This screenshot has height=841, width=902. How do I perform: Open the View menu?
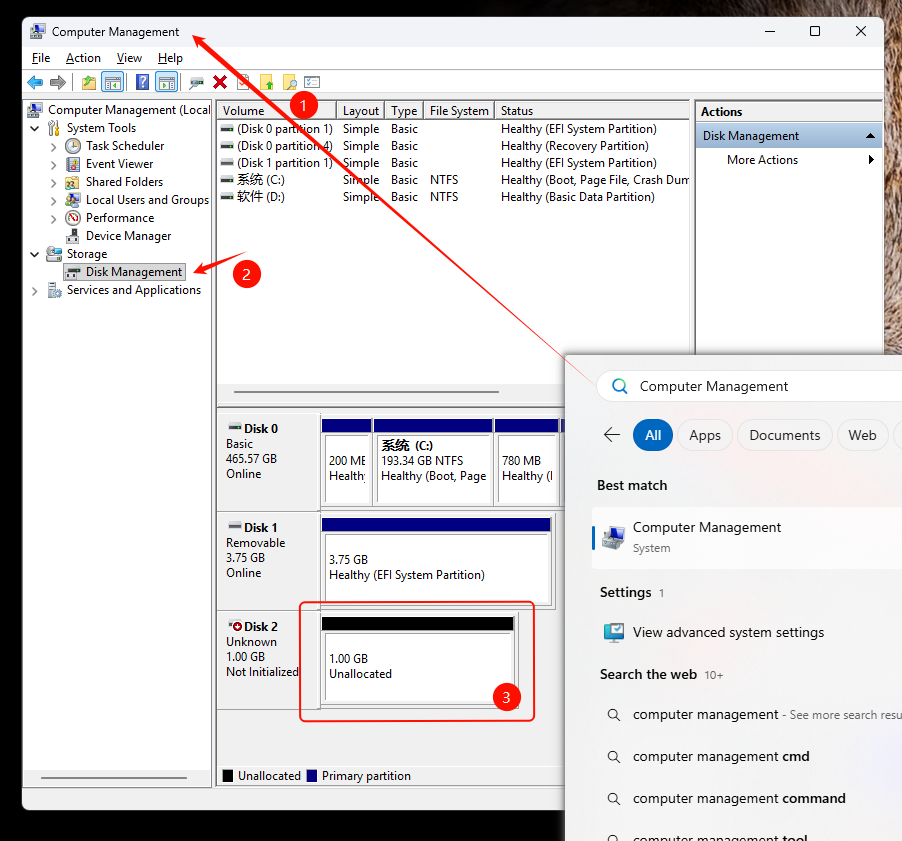pyautogui.click(x=129, y=58)
